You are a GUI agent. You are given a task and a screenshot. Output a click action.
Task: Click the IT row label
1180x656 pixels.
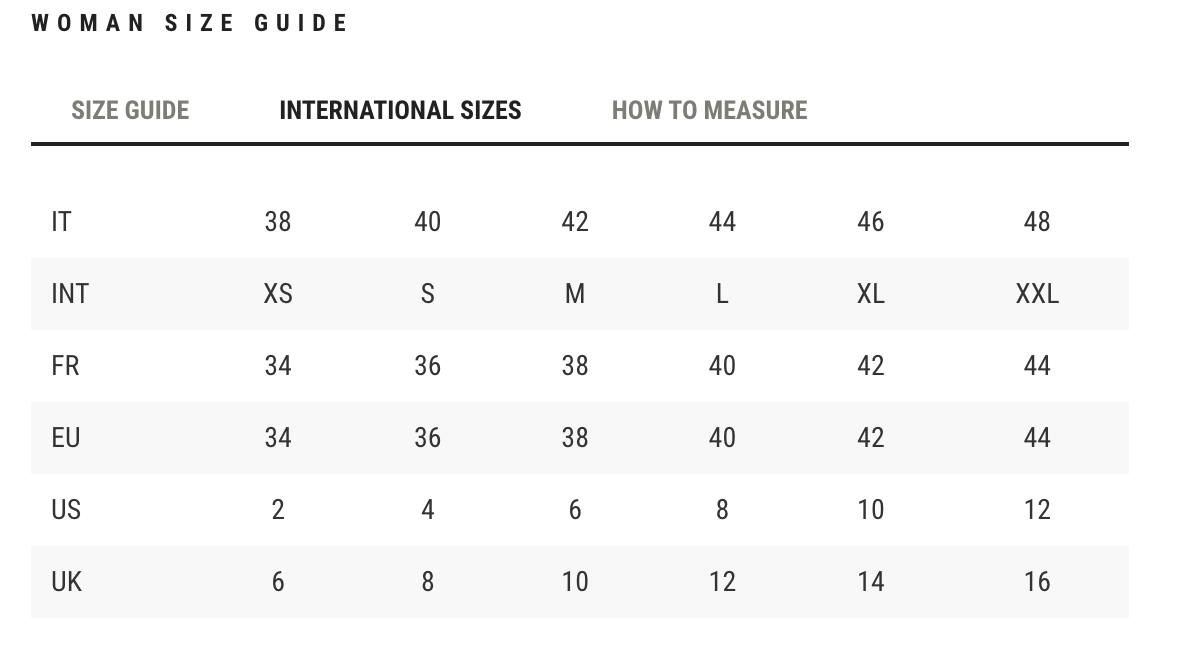61,222
